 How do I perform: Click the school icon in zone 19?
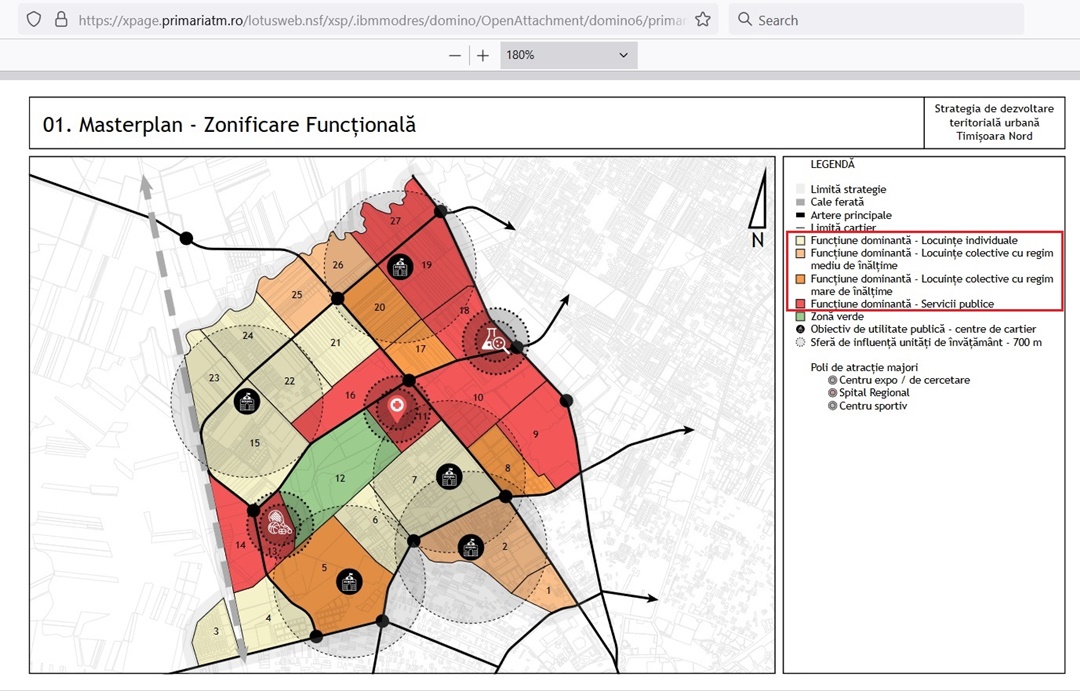[x=400, y=267]
